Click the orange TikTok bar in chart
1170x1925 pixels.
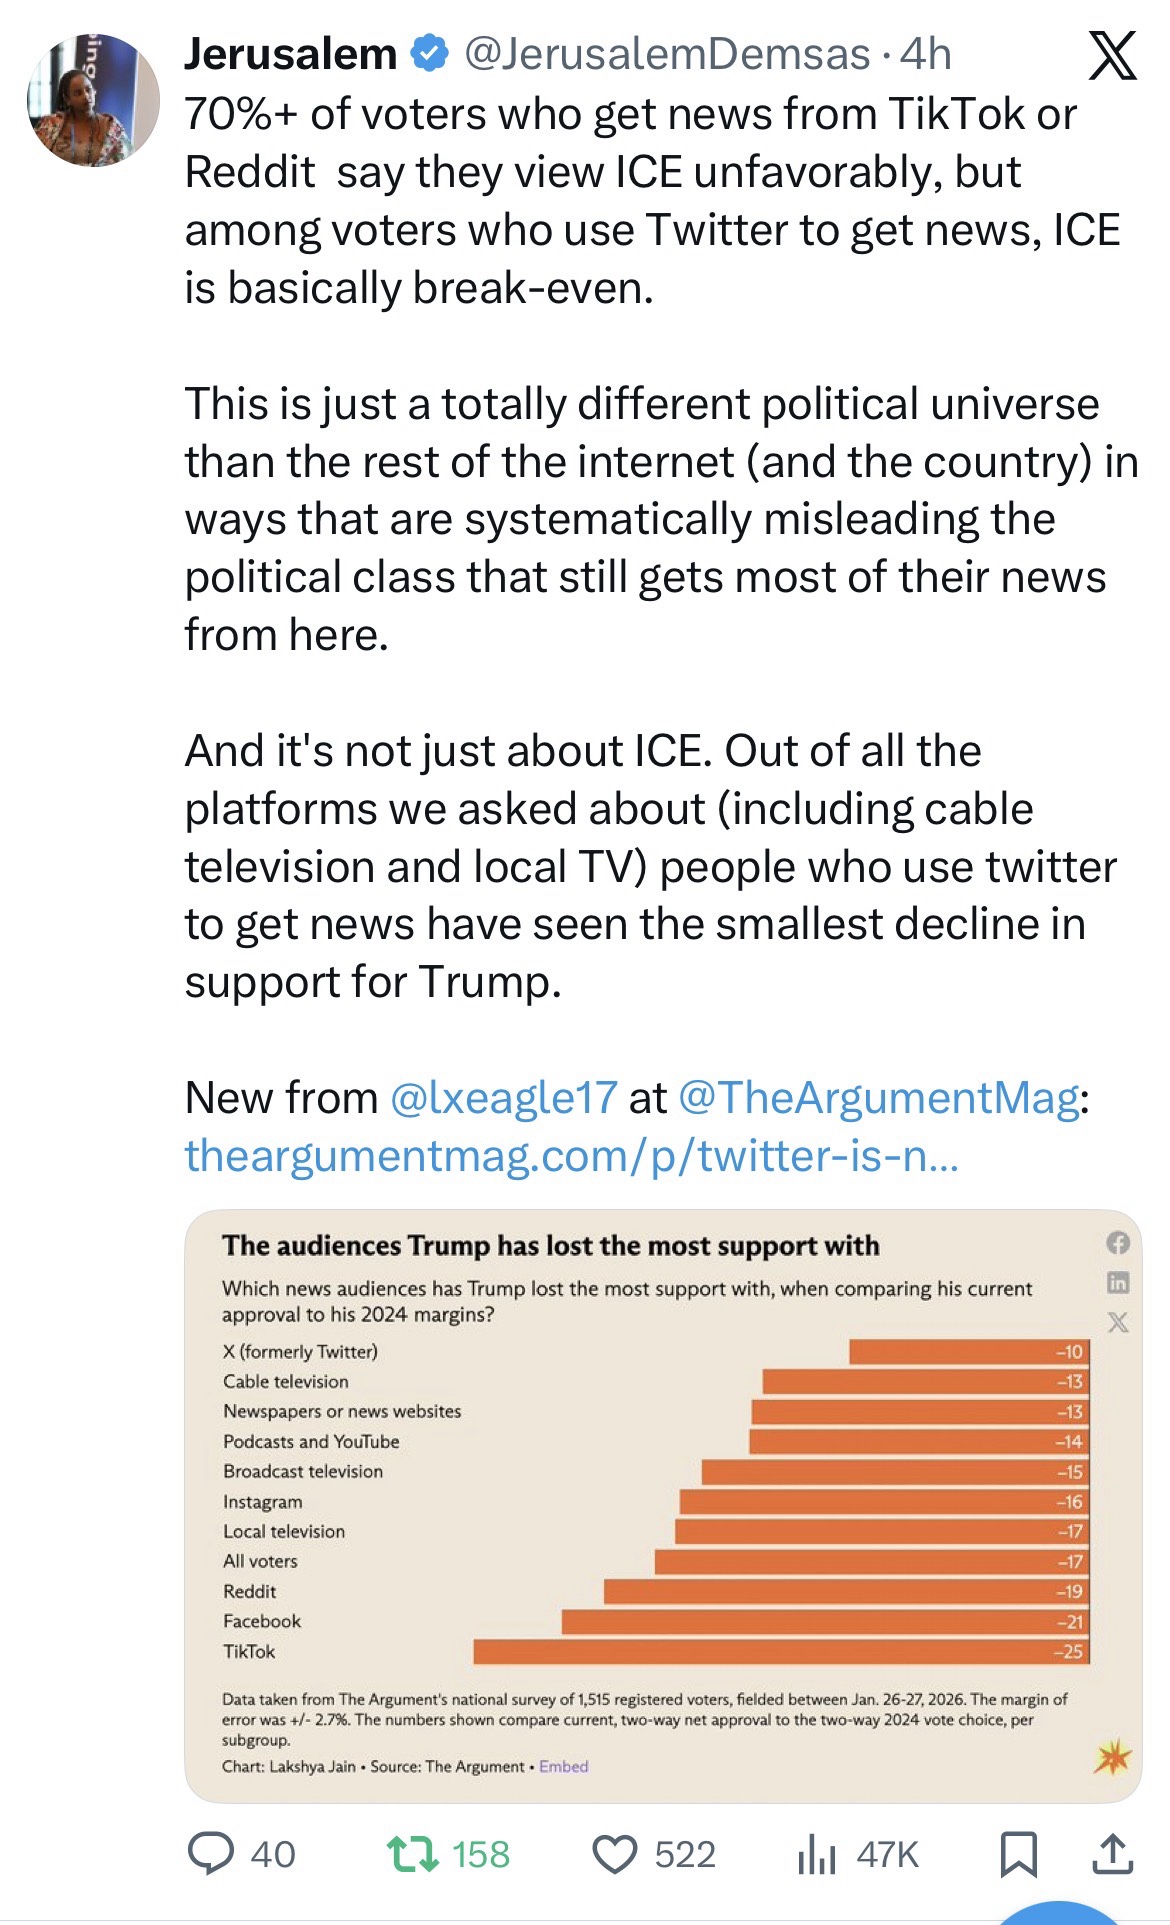click(x=780, y=1651)
